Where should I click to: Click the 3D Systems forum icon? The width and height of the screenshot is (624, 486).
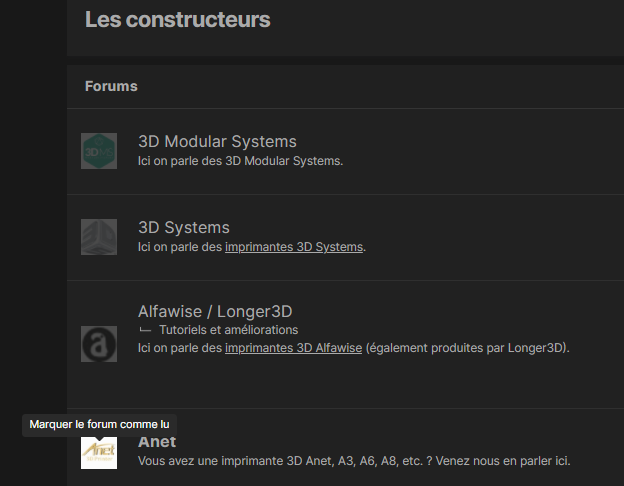99,237
